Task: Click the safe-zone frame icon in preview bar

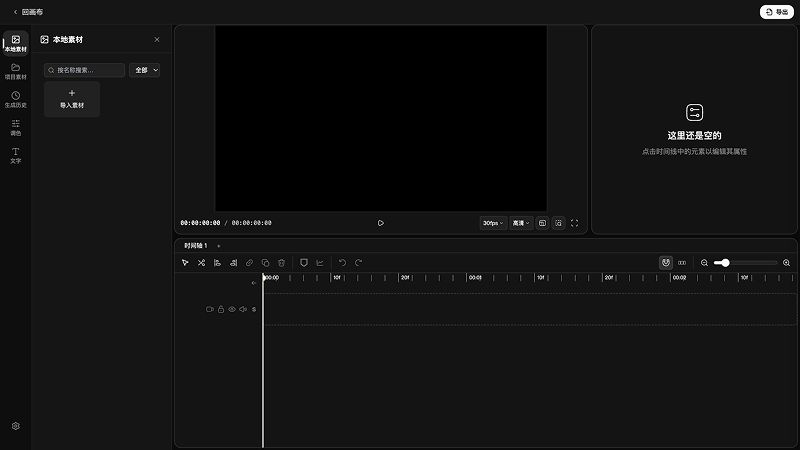Action: 559,223
